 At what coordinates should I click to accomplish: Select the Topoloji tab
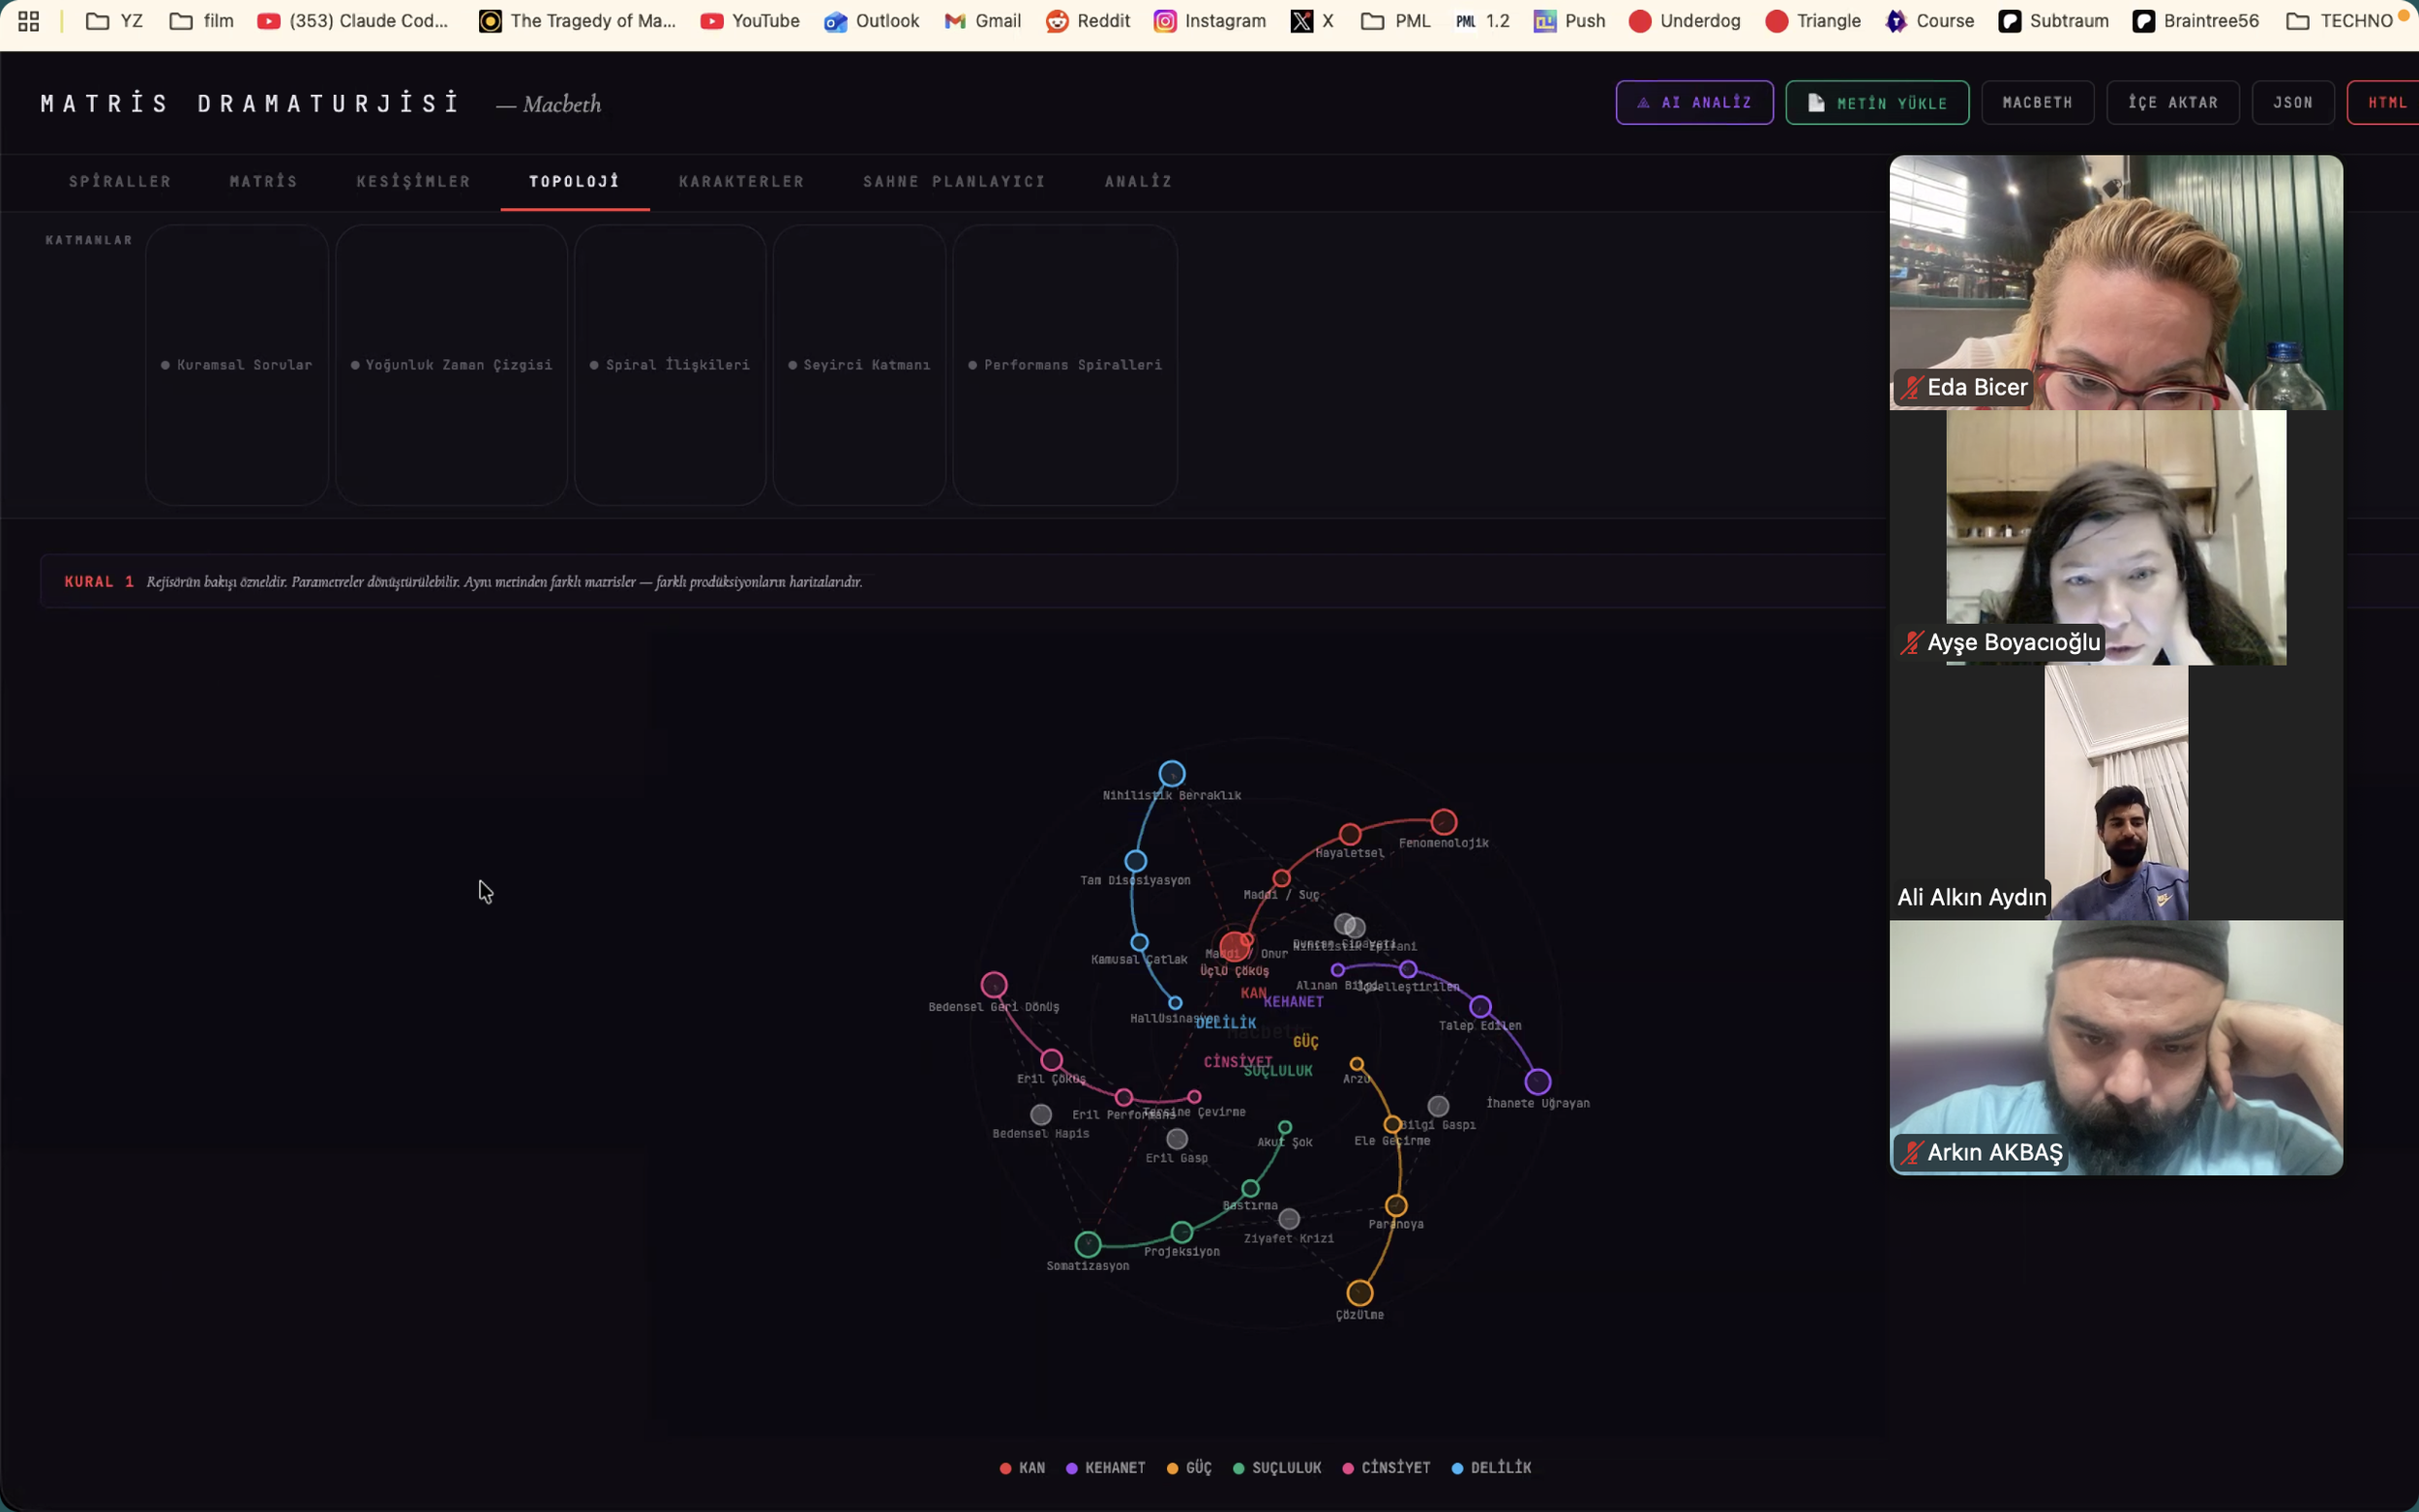[x=574, y=181]
